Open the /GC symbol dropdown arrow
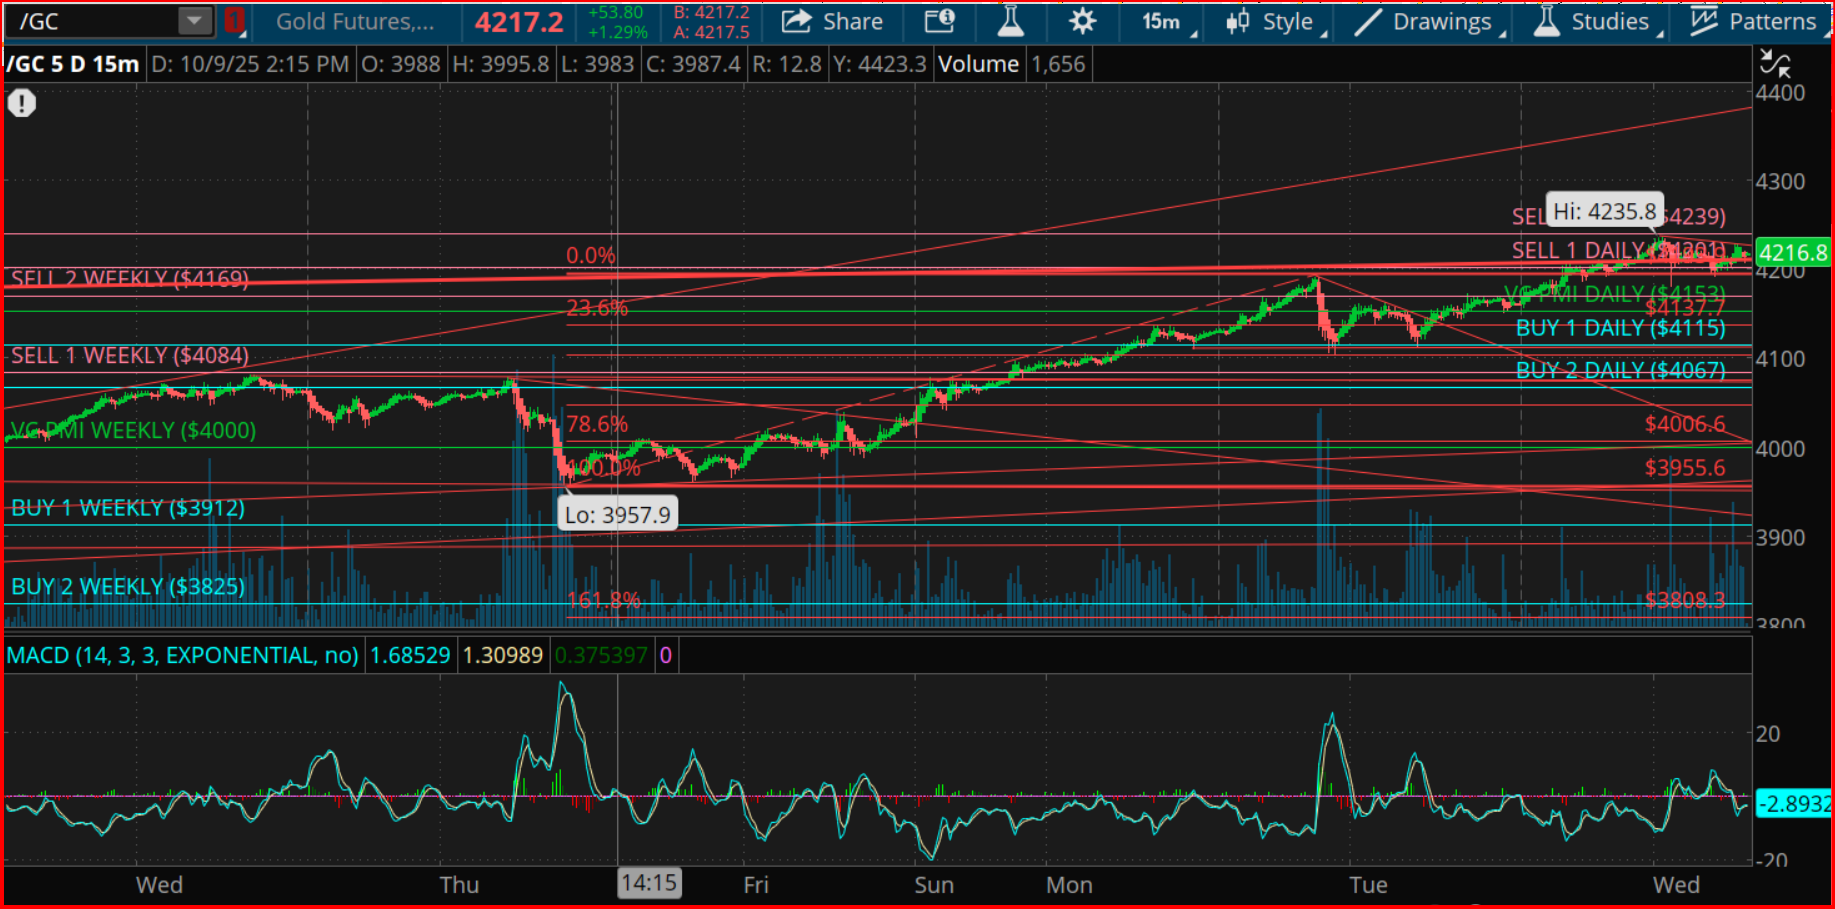The width and height of the screenshot is (1835, 909). coord(195,21)
